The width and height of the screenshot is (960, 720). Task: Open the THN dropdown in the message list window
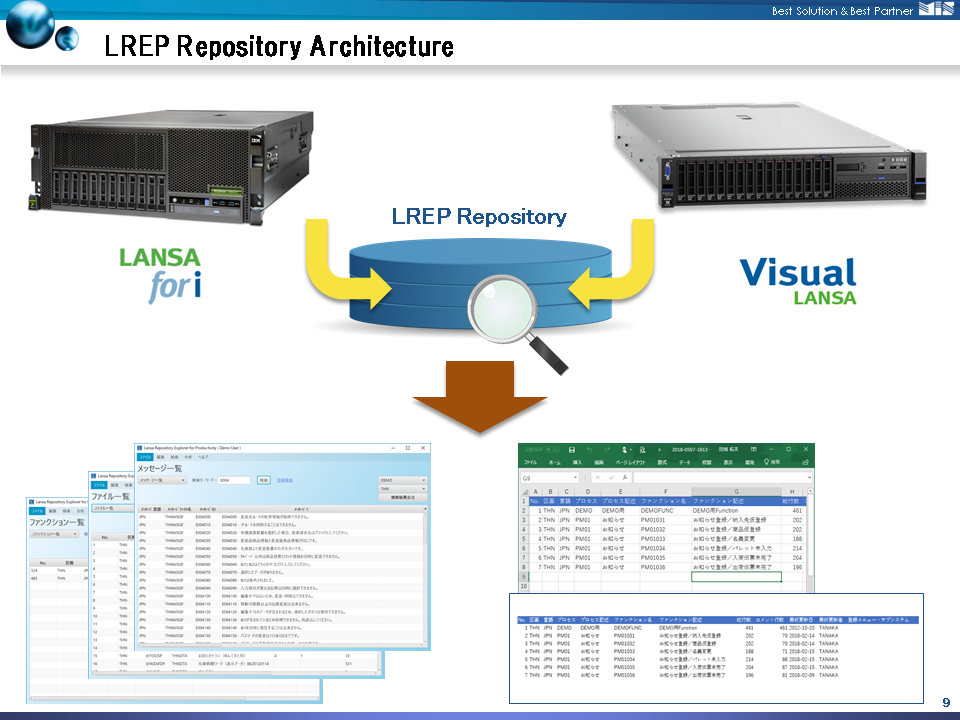click(x=402, y=489)
